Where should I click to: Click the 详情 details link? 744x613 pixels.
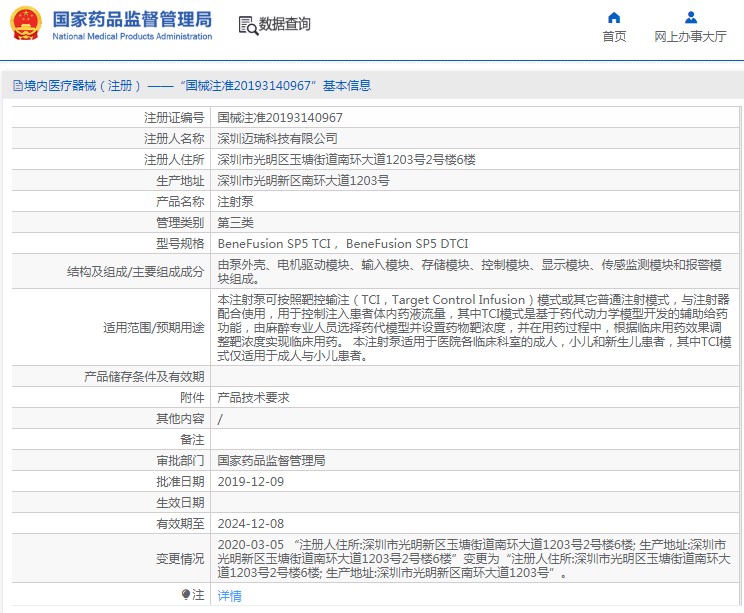pos(230,595)
